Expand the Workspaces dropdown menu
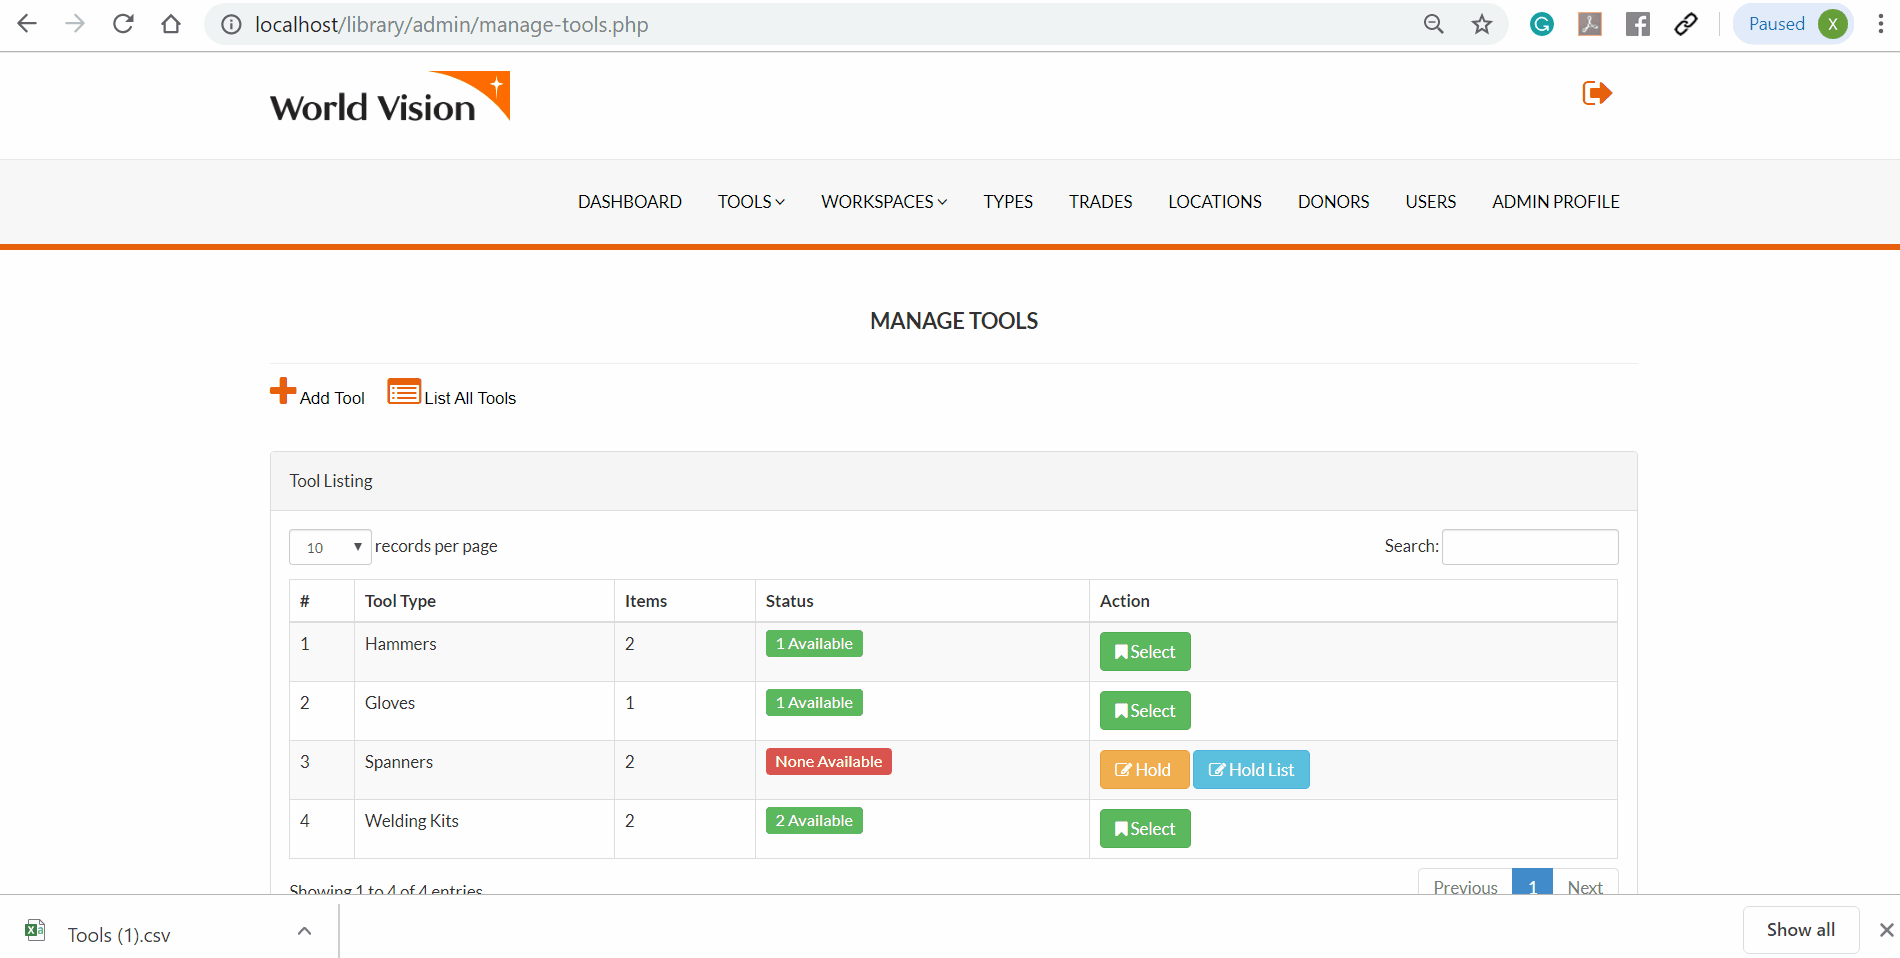The height and width of the screenshot is (958, 1900). pos(884,202)
